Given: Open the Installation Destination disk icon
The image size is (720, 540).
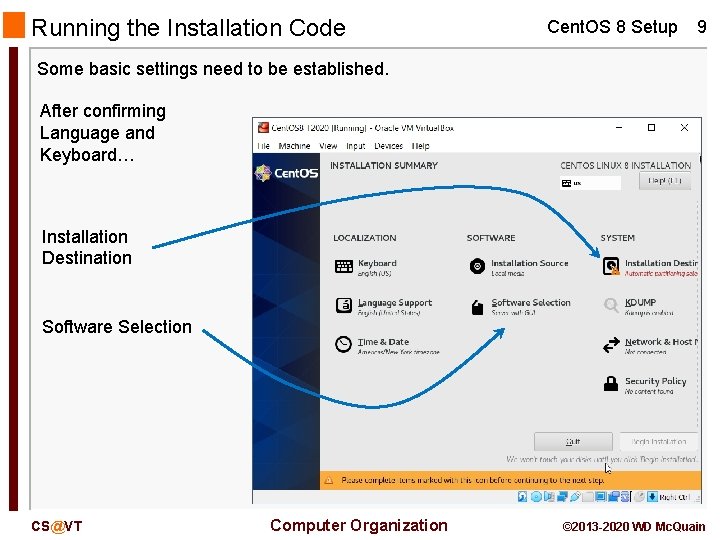Looking at the screenshot, I should (611, 266).
